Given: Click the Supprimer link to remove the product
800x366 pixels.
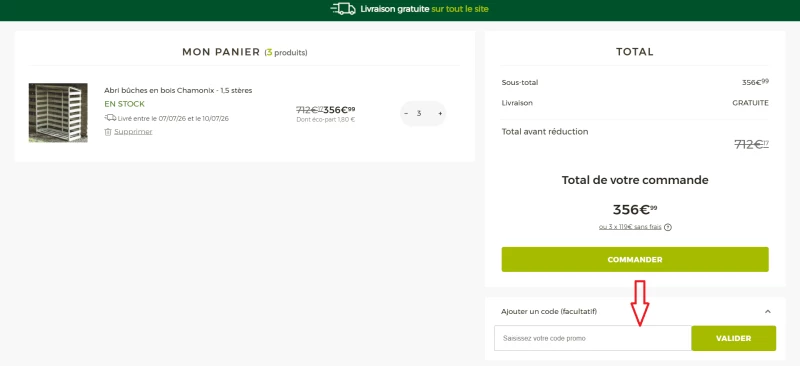Looking at the screenshot, I should coord(133,132).
